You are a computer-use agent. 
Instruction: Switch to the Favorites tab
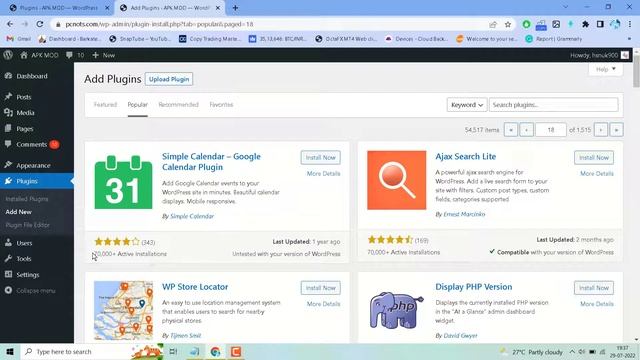(x=221, y=104)
